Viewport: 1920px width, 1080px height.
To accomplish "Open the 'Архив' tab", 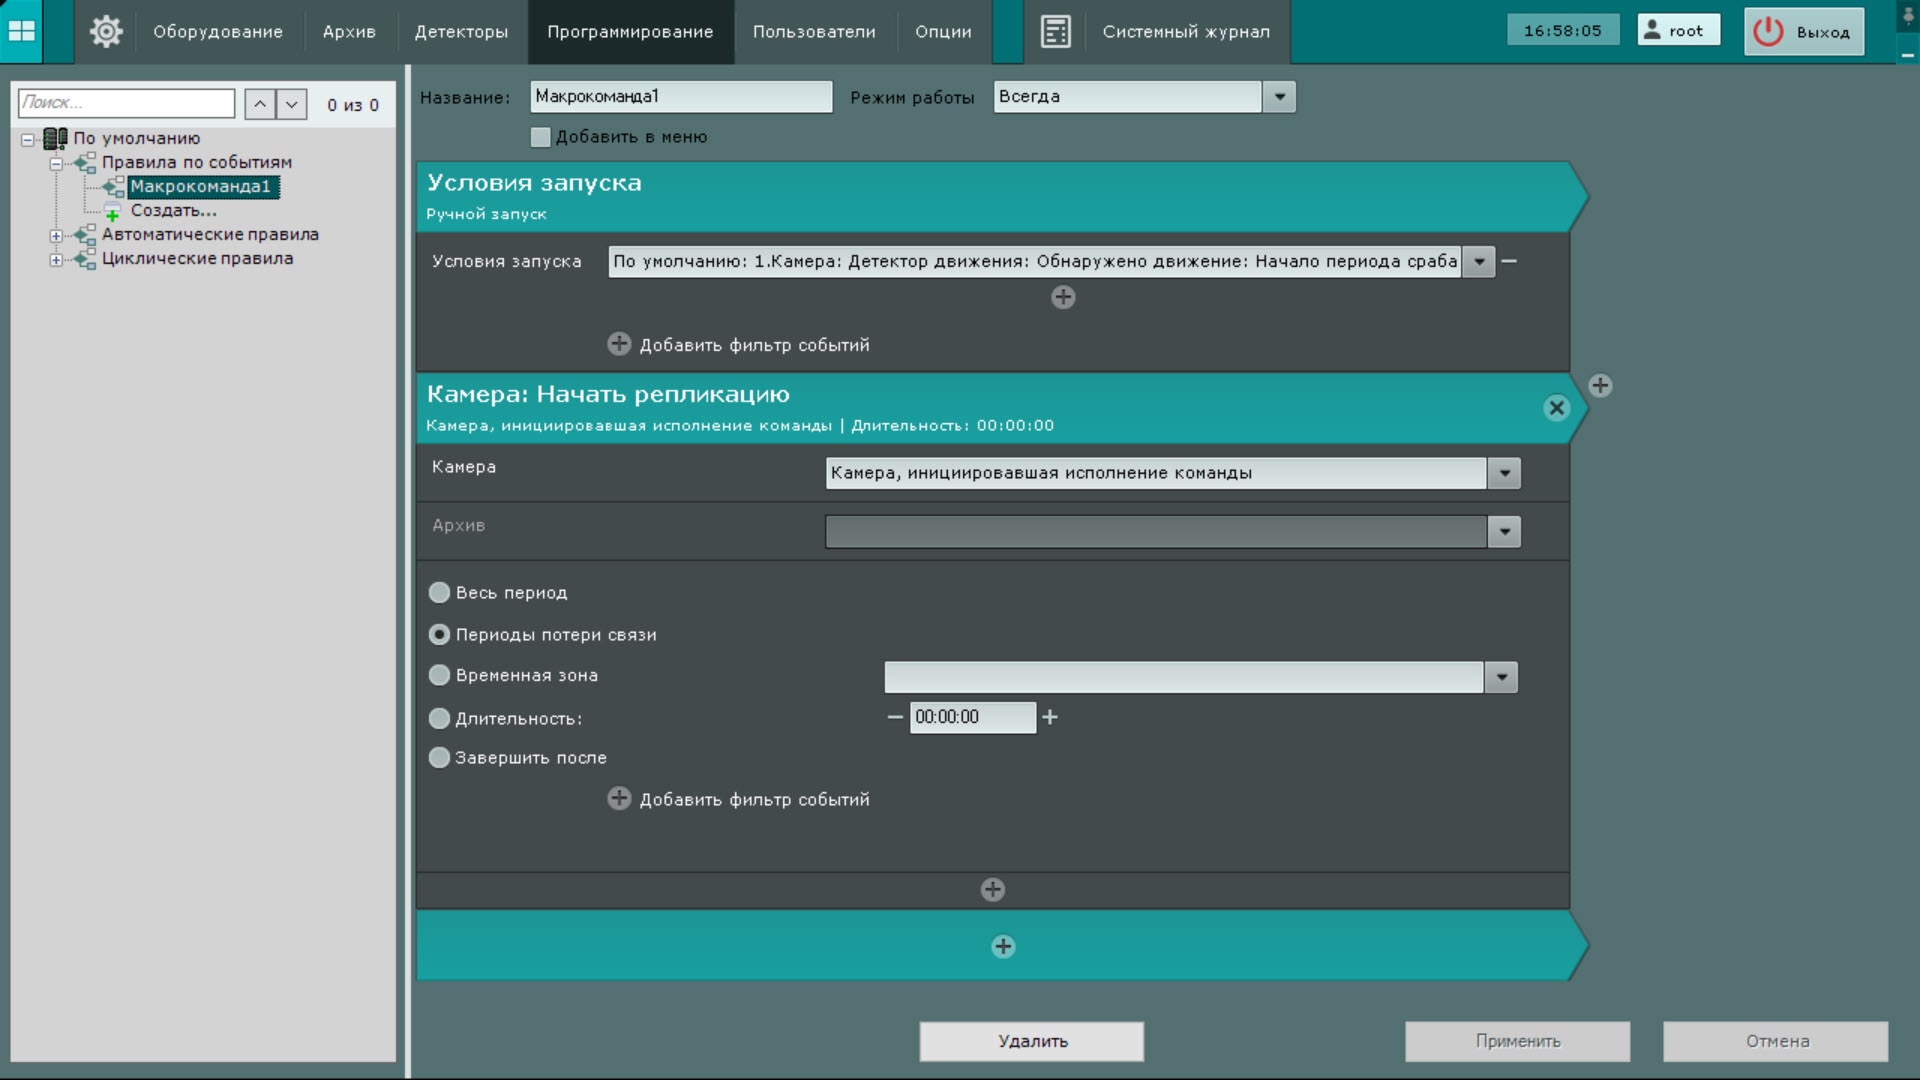I will coord(349,31).
